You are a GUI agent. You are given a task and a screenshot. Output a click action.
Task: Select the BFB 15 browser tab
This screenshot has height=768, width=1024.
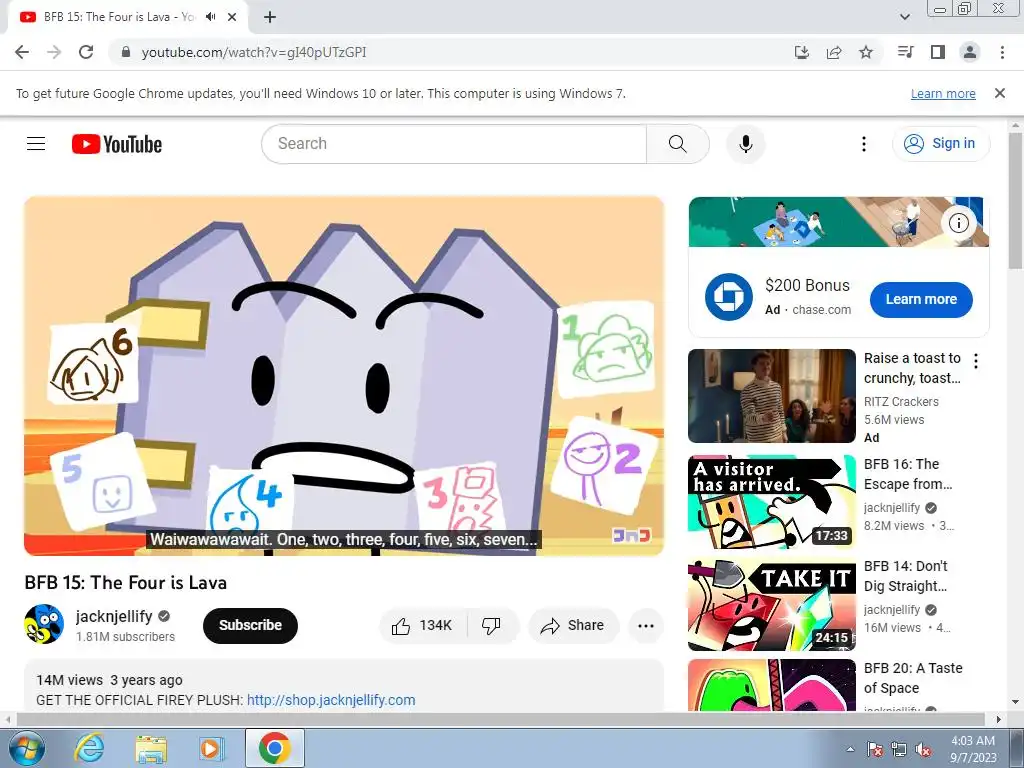[127, 17]
